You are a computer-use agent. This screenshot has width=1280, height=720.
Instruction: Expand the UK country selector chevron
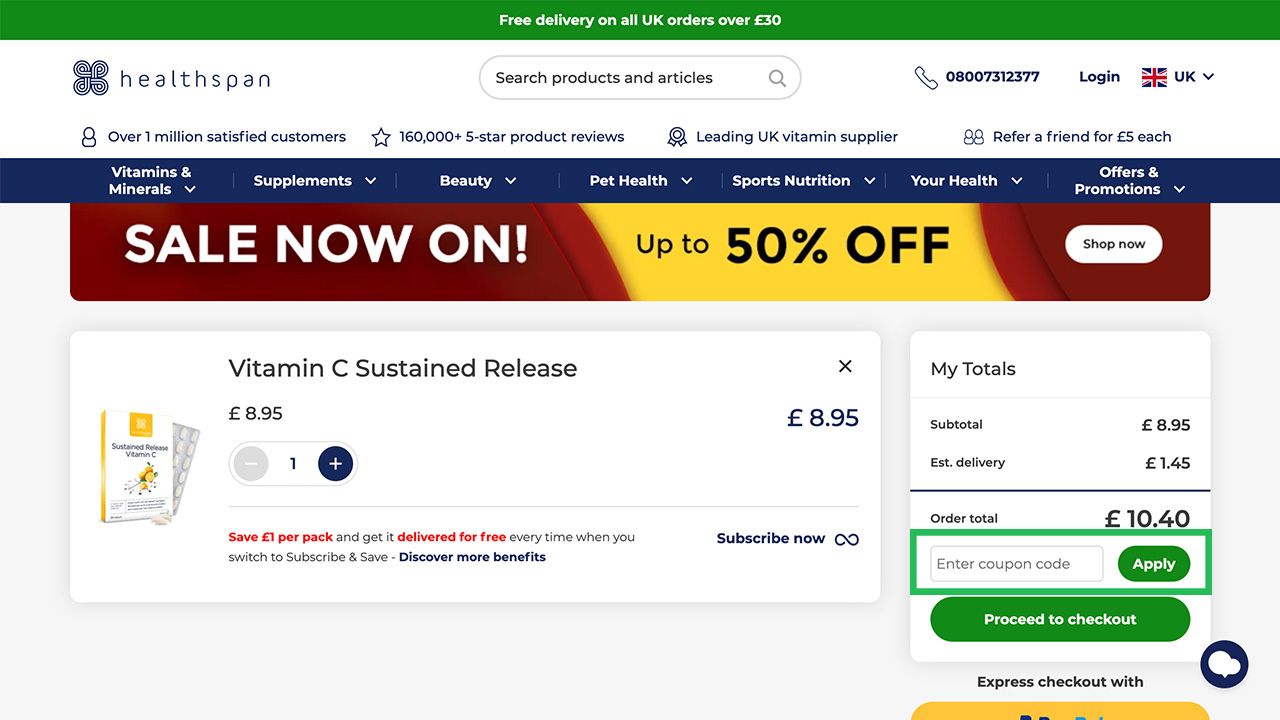coord(1208,77)
